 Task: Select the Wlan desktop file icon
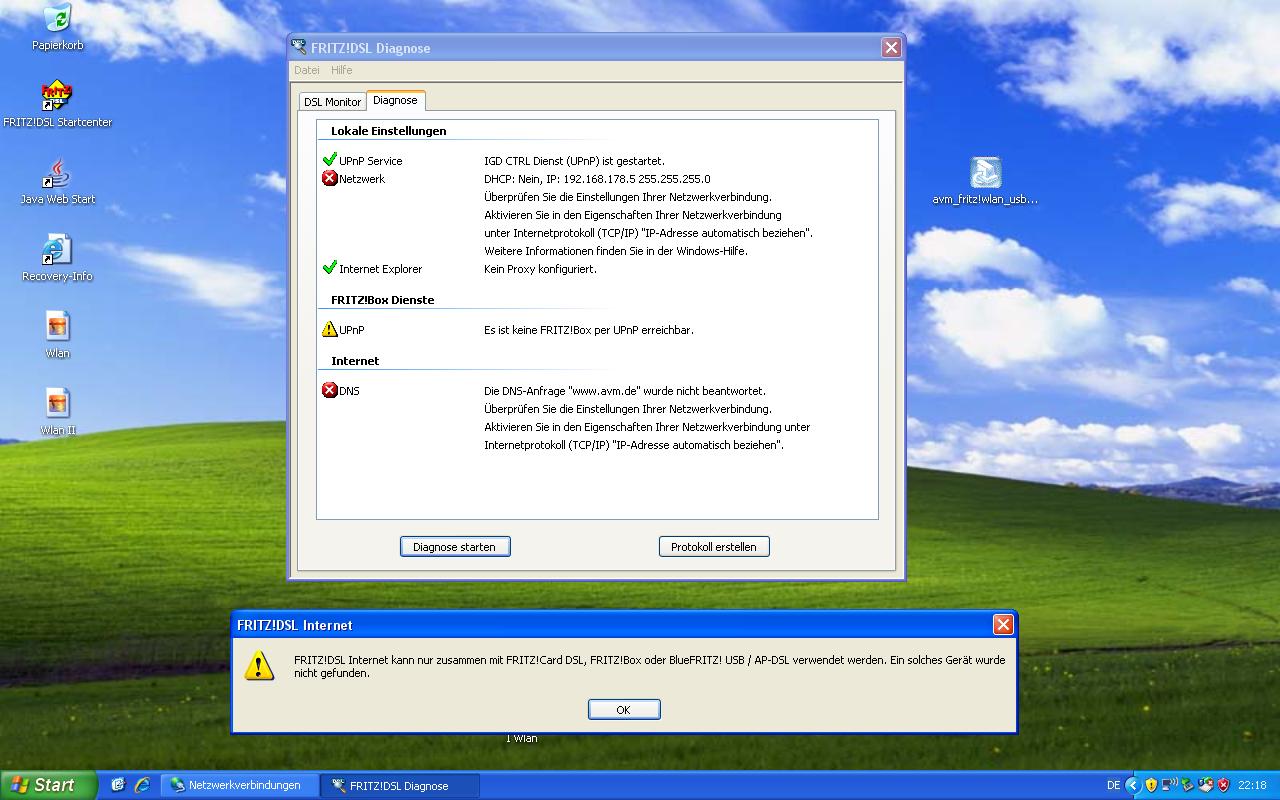(x=57, y=335)
